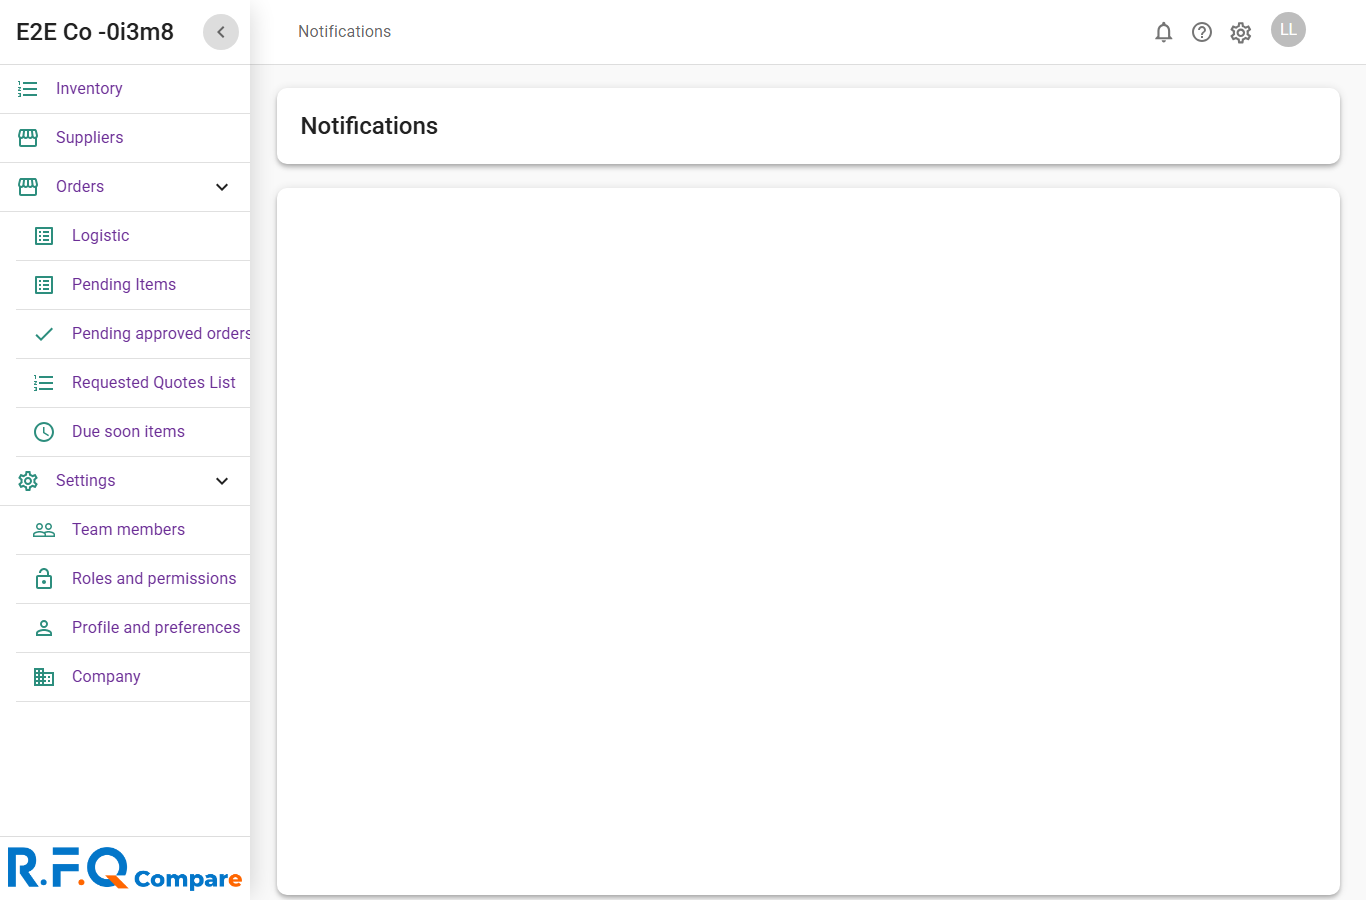
Task: Click the Logistic list icon
Action: click(44, 236)
